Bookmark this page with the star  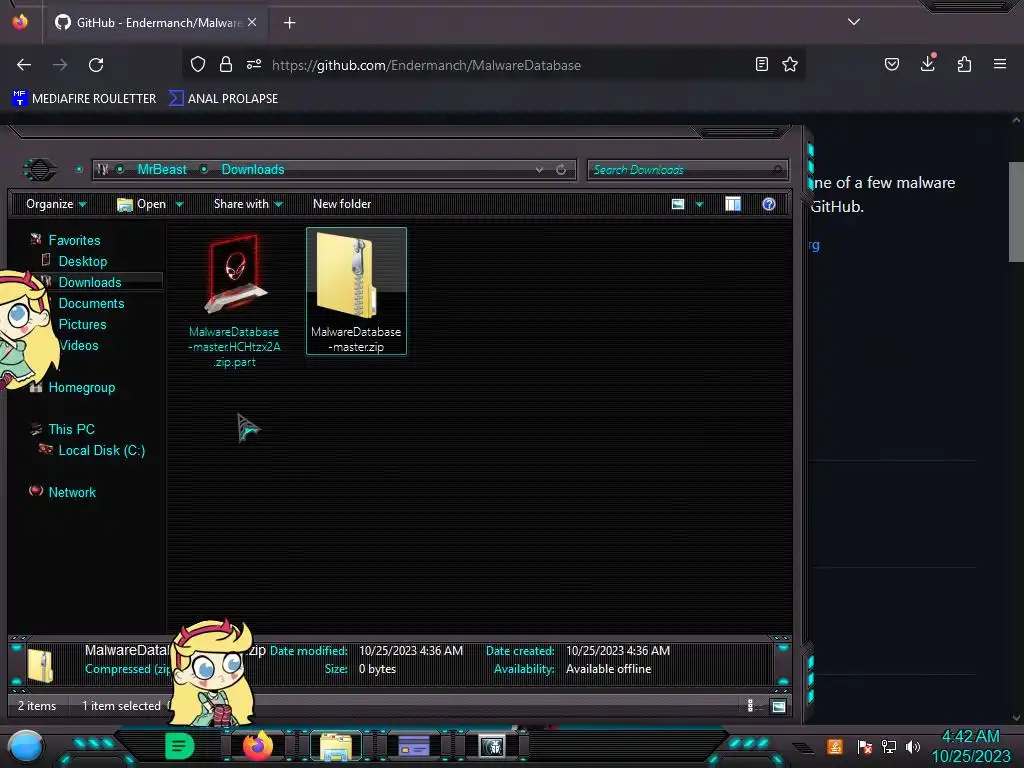click(790, 64)
